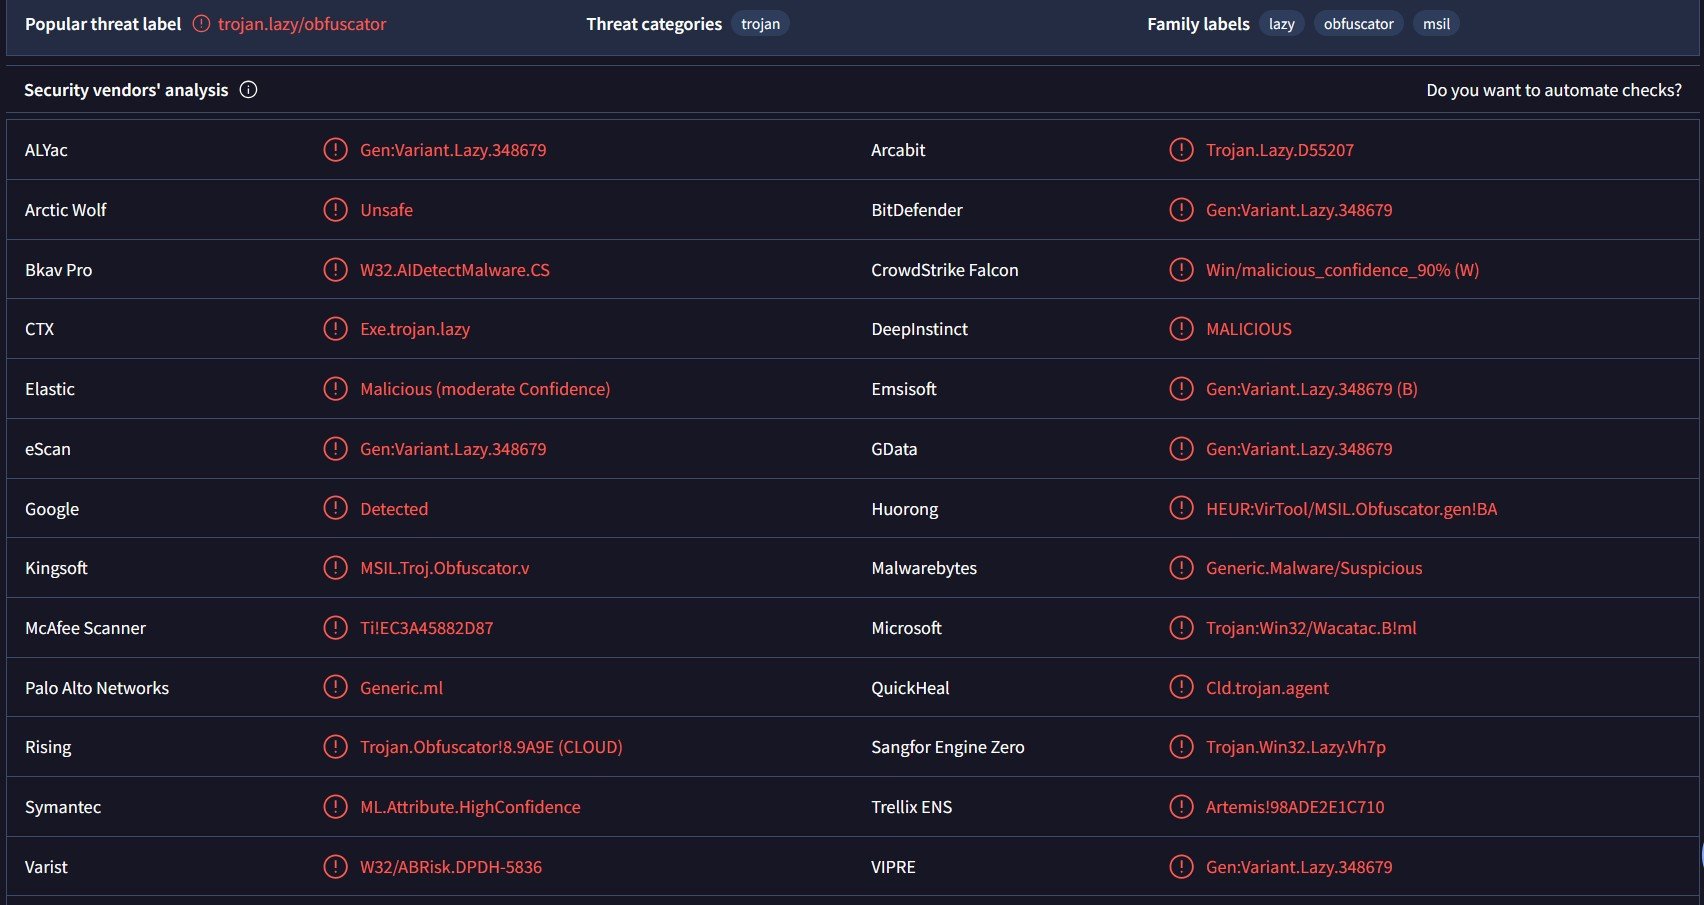Click the Google Detected alert icon
This screenshot has height=905, width=1704.
[335, 509]
